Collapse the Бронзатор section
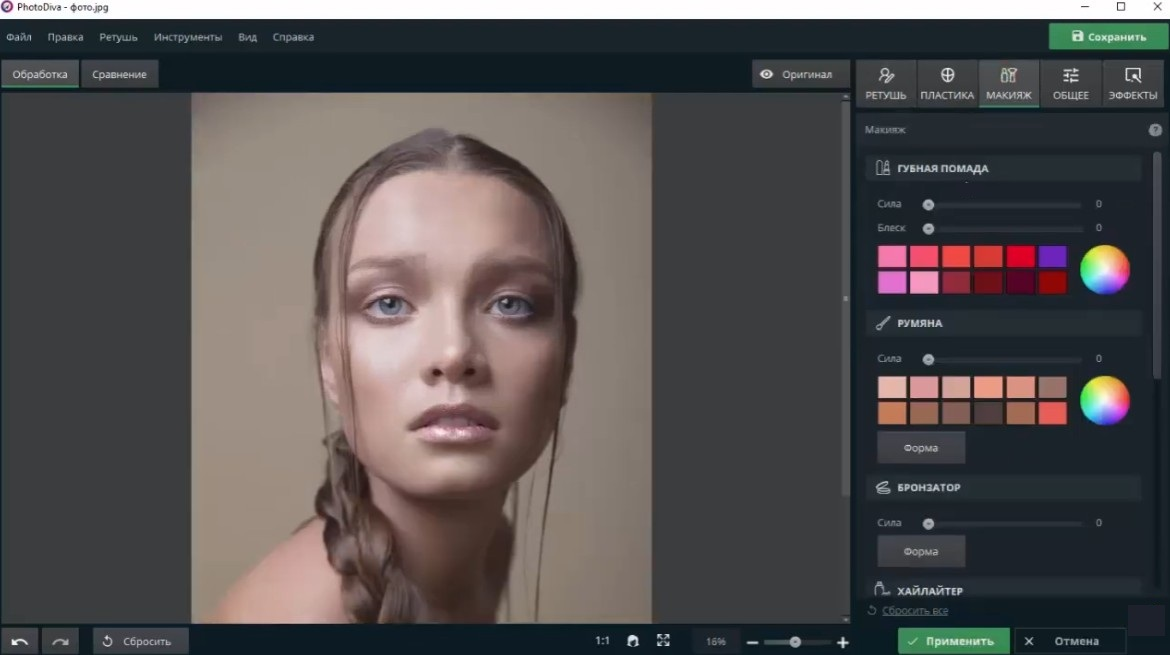The width and height of the screenshot is (1170, 655). 1003,487
